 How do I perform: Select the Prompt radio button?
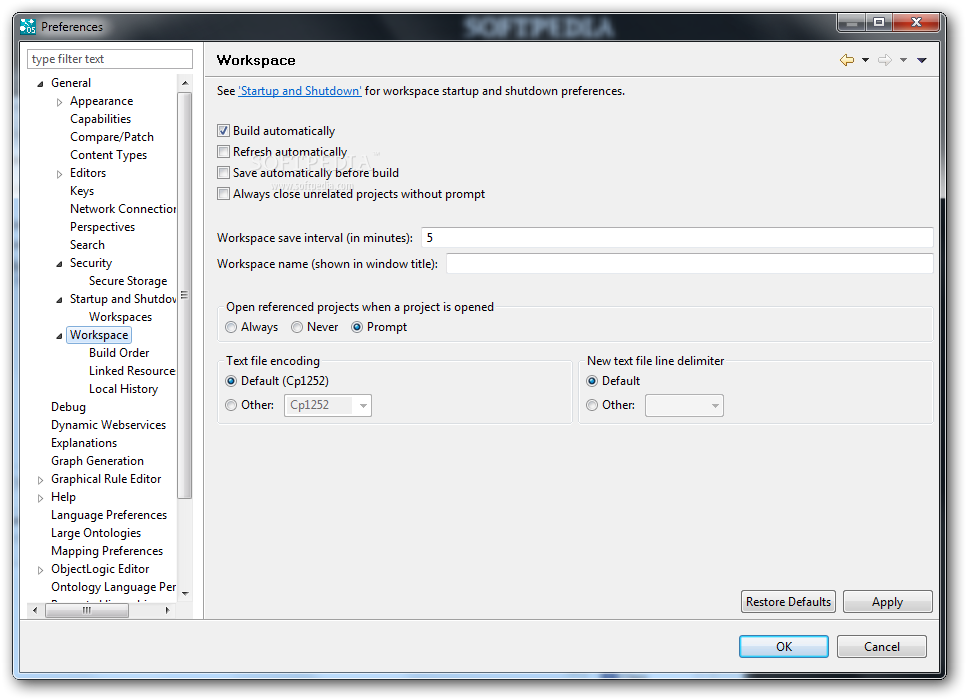pos(356,327)
